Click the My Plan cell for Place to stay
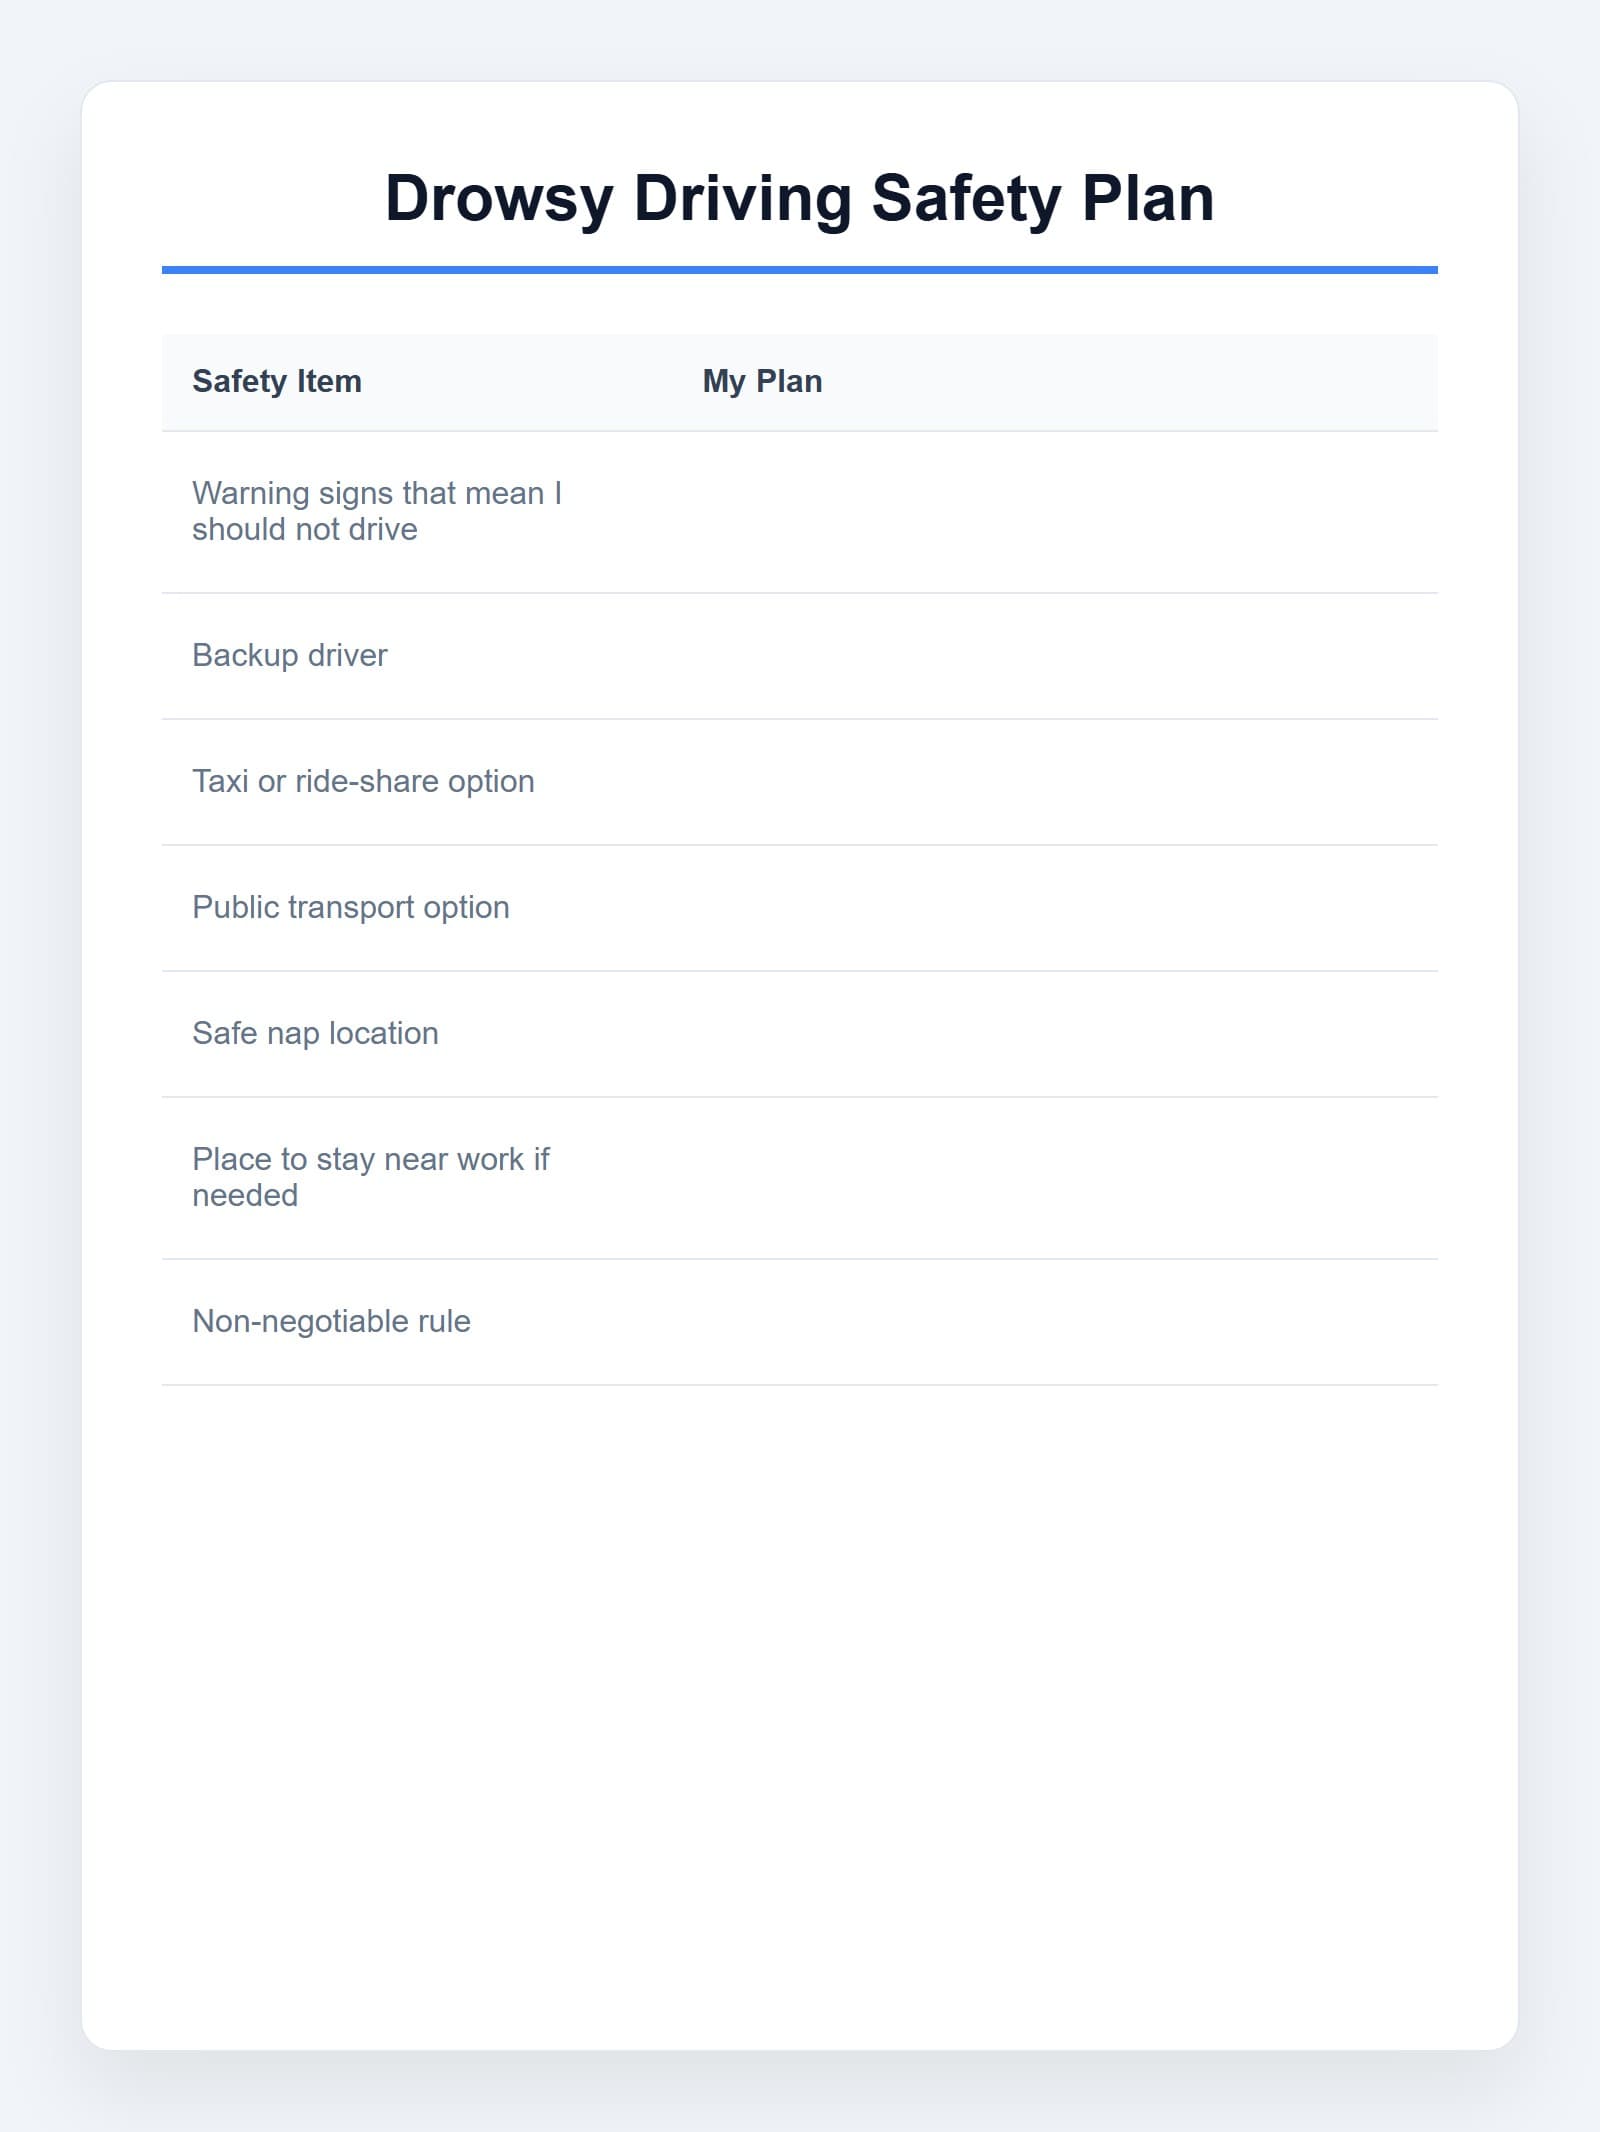Image resolution: width=1600 pixels, height=2132 pixels. coord(1055,1178)
